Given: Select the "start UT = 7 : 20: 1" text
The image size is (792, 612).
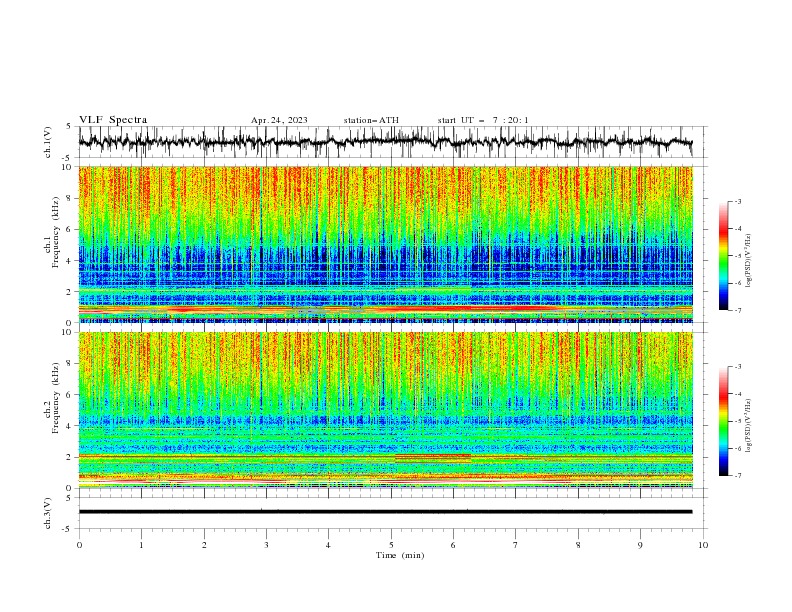Looking at the screenshot, I should (x=483, y=120).
